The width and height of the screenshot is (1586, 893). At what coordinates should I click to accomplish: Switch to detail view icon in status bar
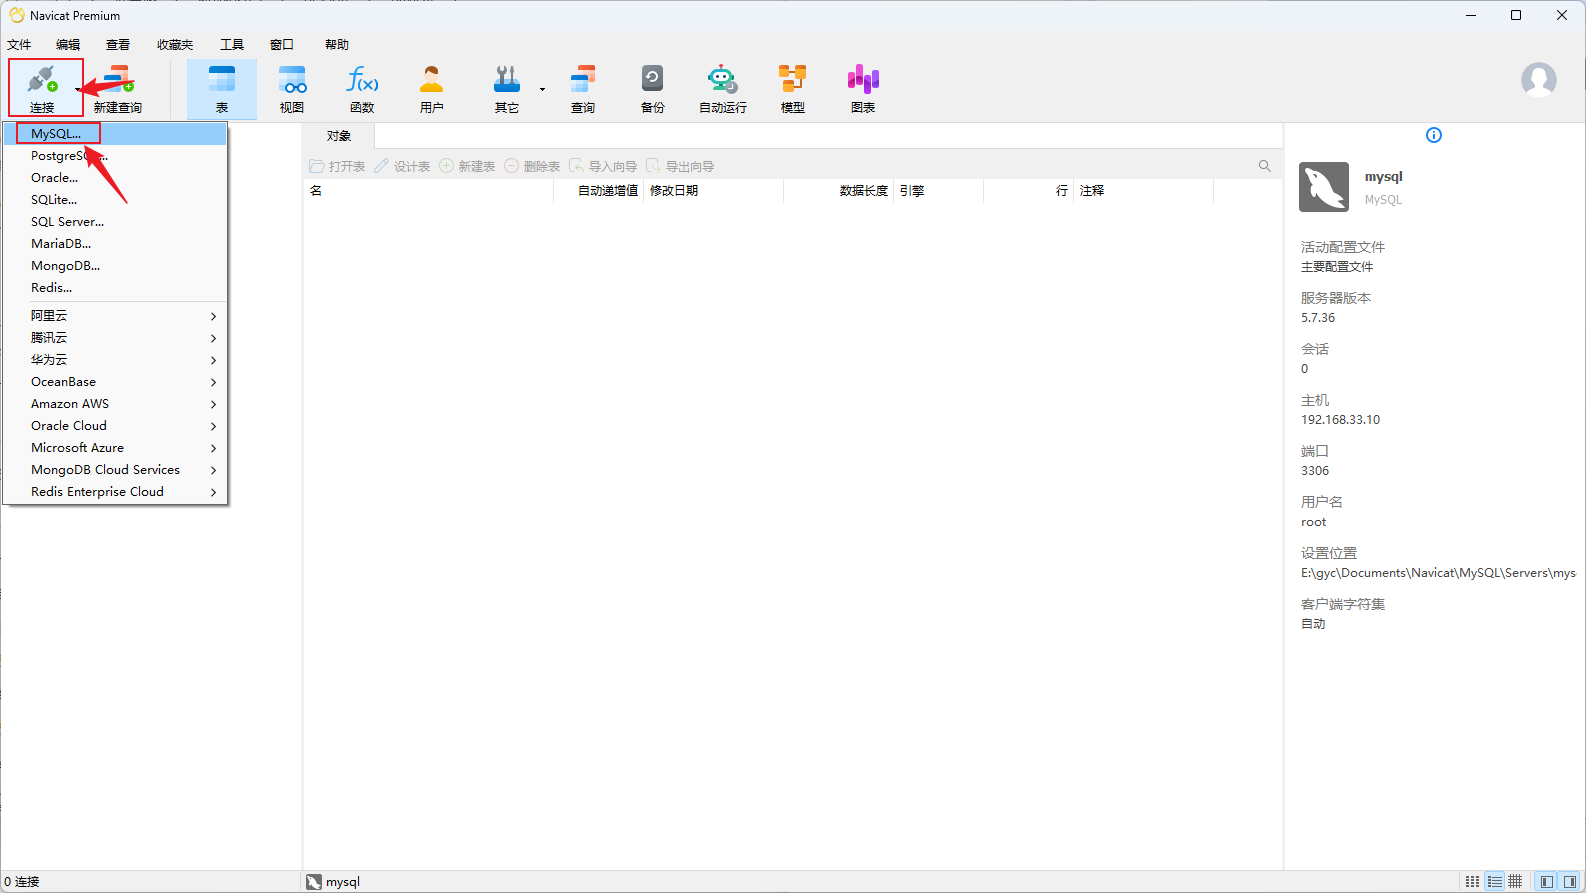point(1516,882)
